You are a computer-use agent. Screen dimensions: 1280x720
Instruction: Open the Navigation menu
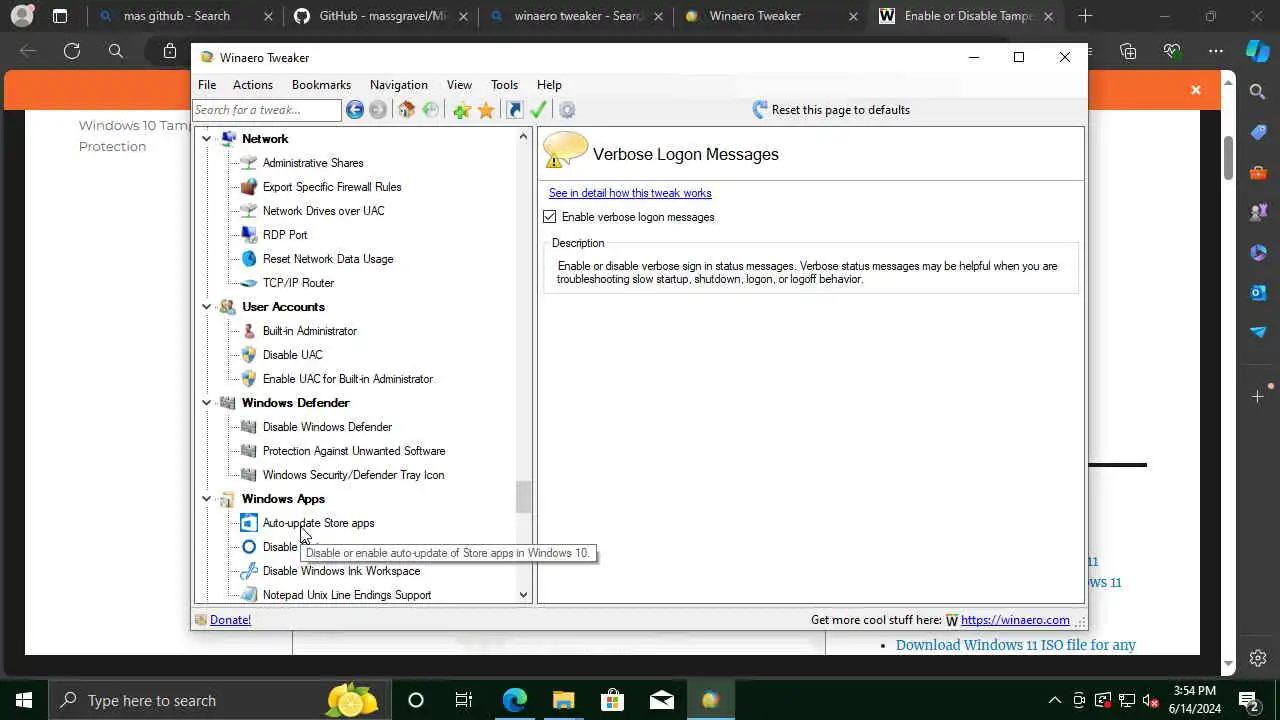click(x=399, y=85)
